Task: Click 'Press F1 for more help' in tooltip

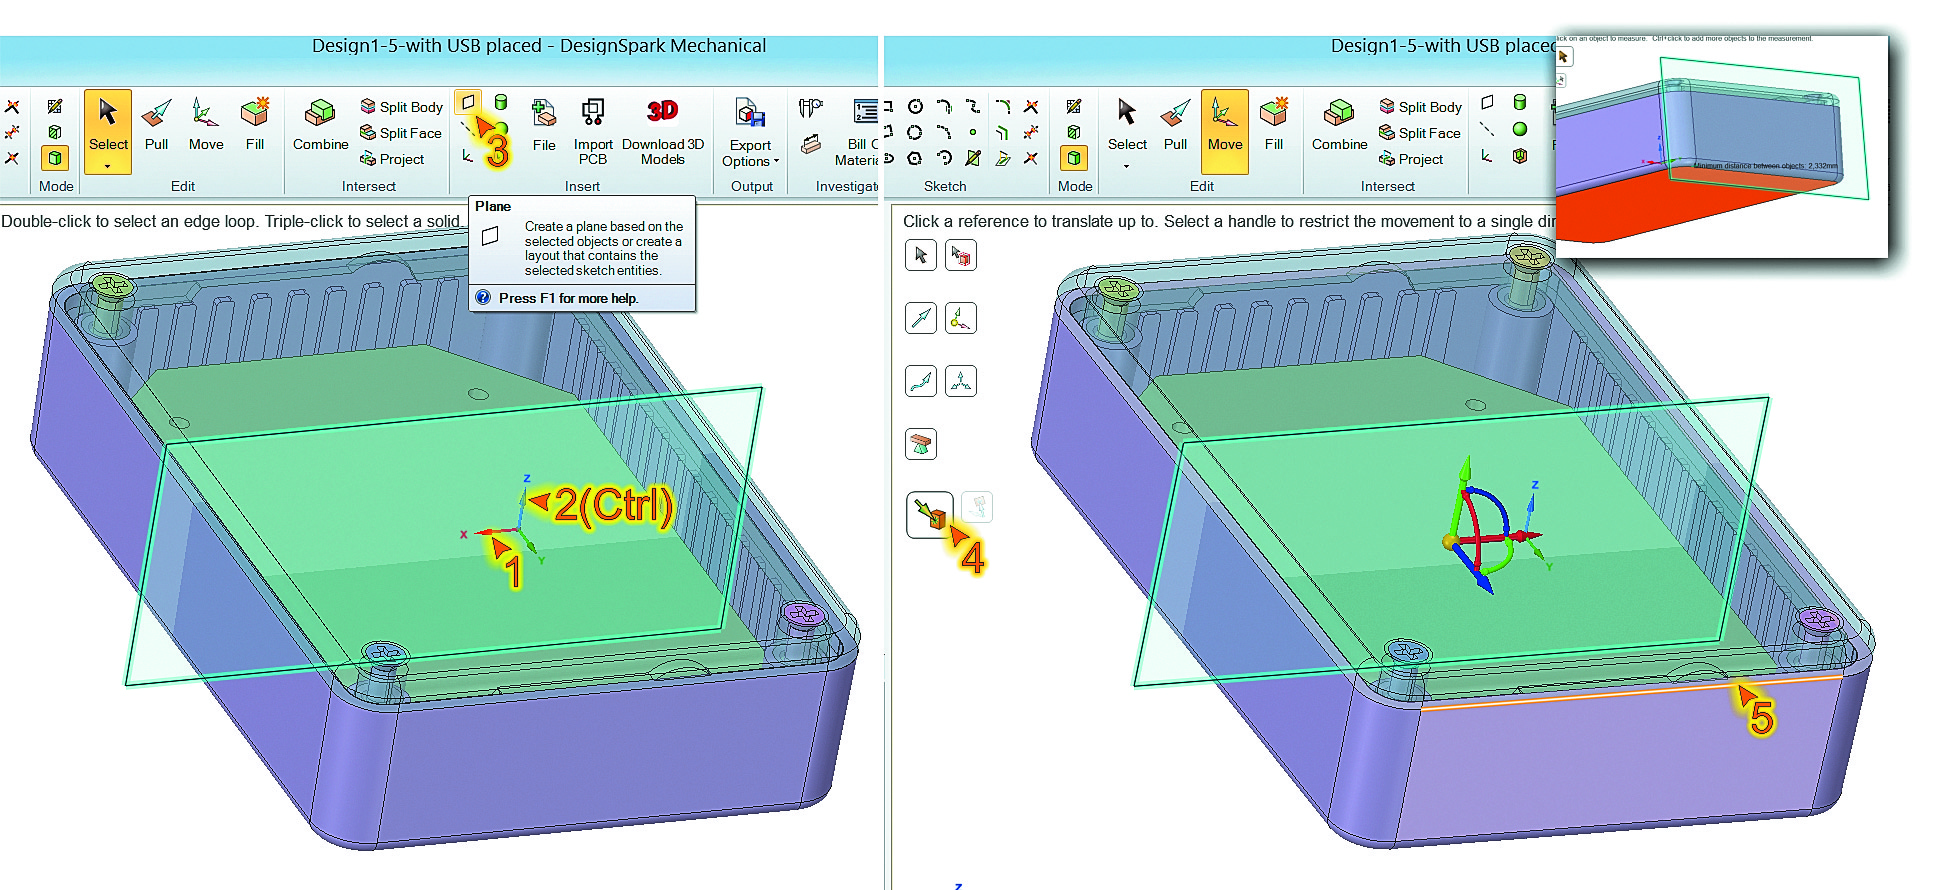Action: [x=568, y=298]
